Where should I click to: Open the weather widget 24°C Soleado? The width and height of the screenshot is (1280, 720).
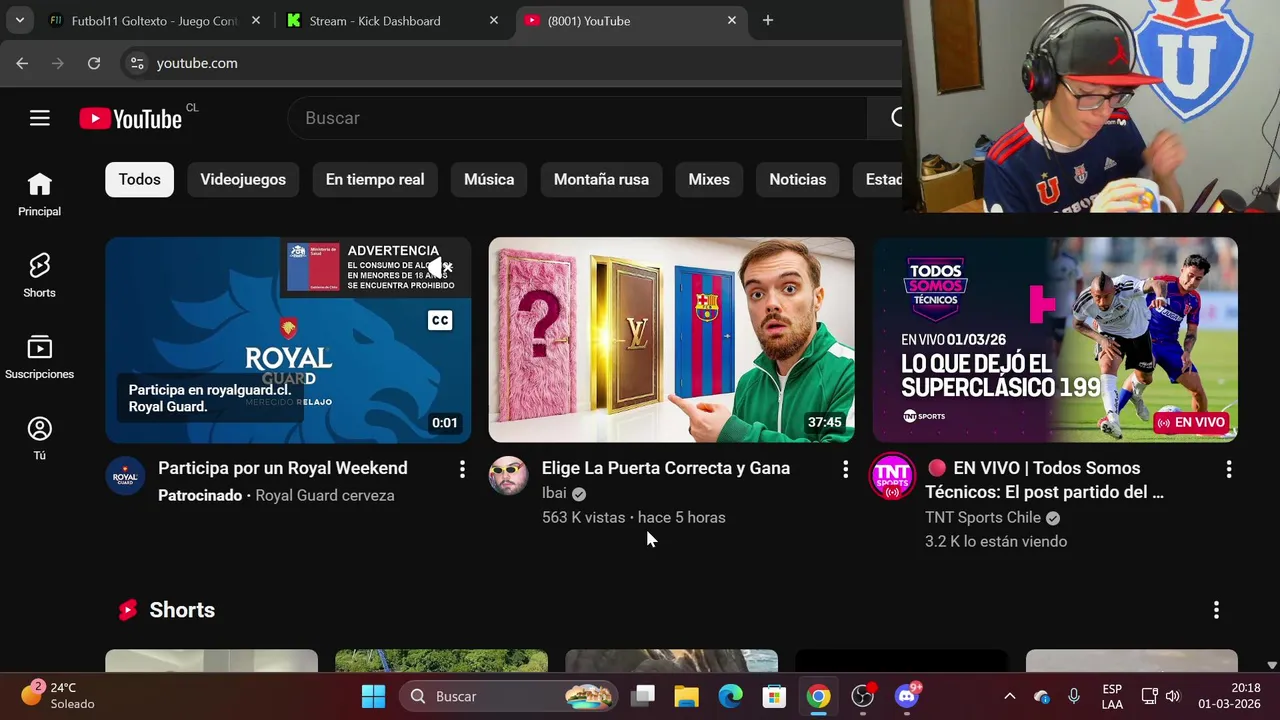tap(58, 696)
